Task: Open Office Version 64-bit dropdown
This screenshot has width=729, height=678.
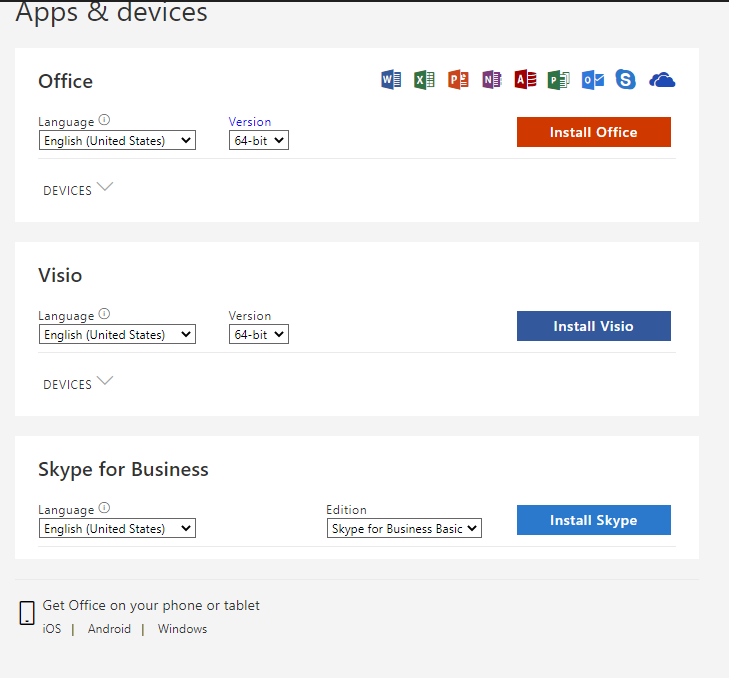Action: (x=258, y=140)
